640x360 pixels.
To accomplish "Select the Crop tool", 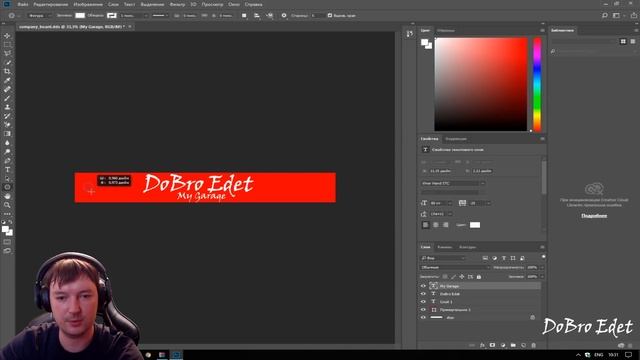I will point(7,71).
